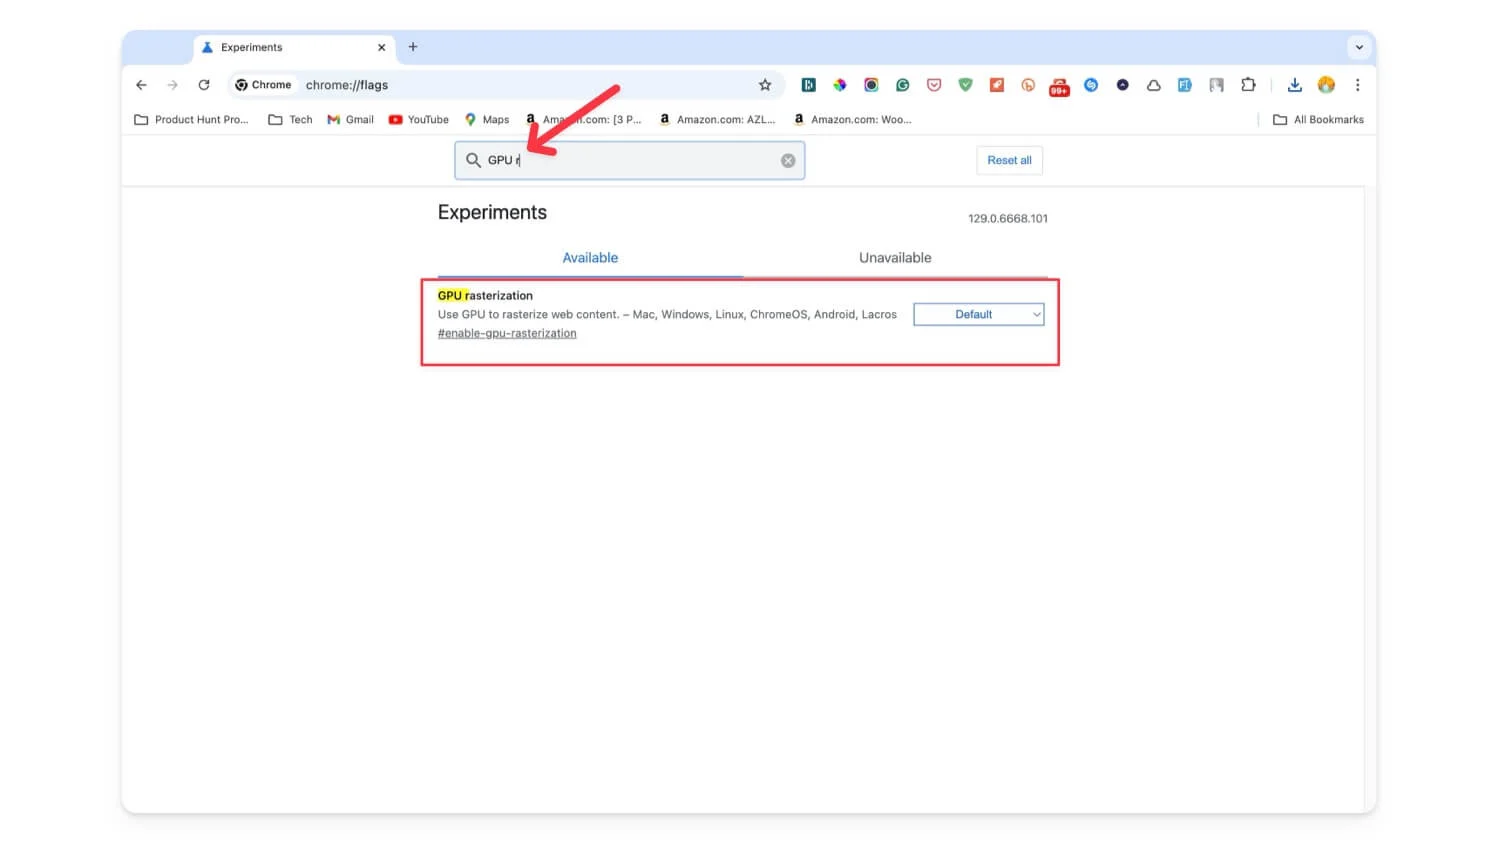Click the Reset all button
The image size is (1499, 843).
pyautogui.click(x=1009, y=160)
